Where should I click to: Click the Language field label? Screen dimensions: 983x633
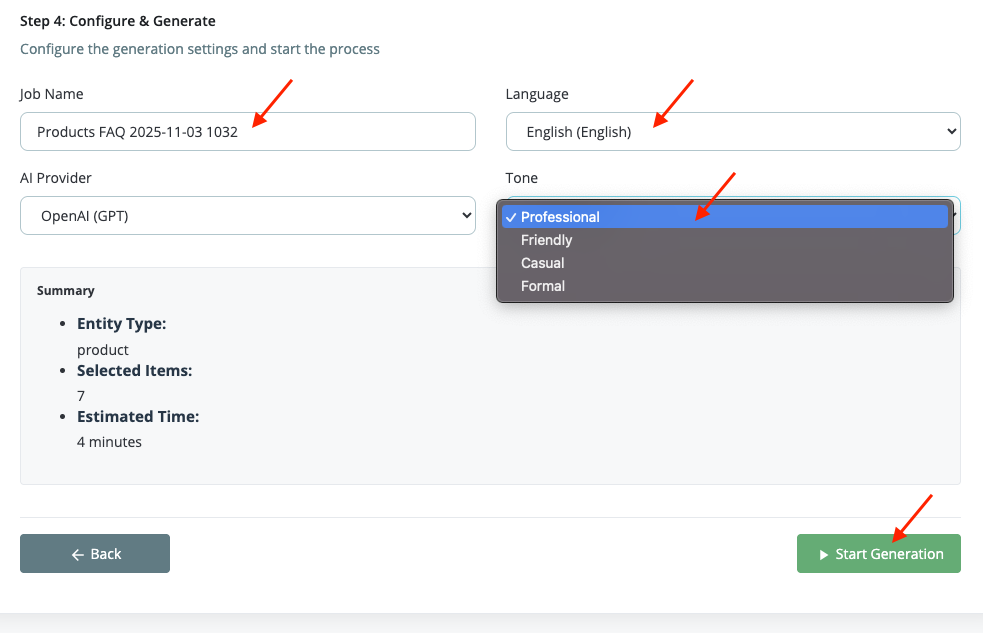[x=537, y=94]
